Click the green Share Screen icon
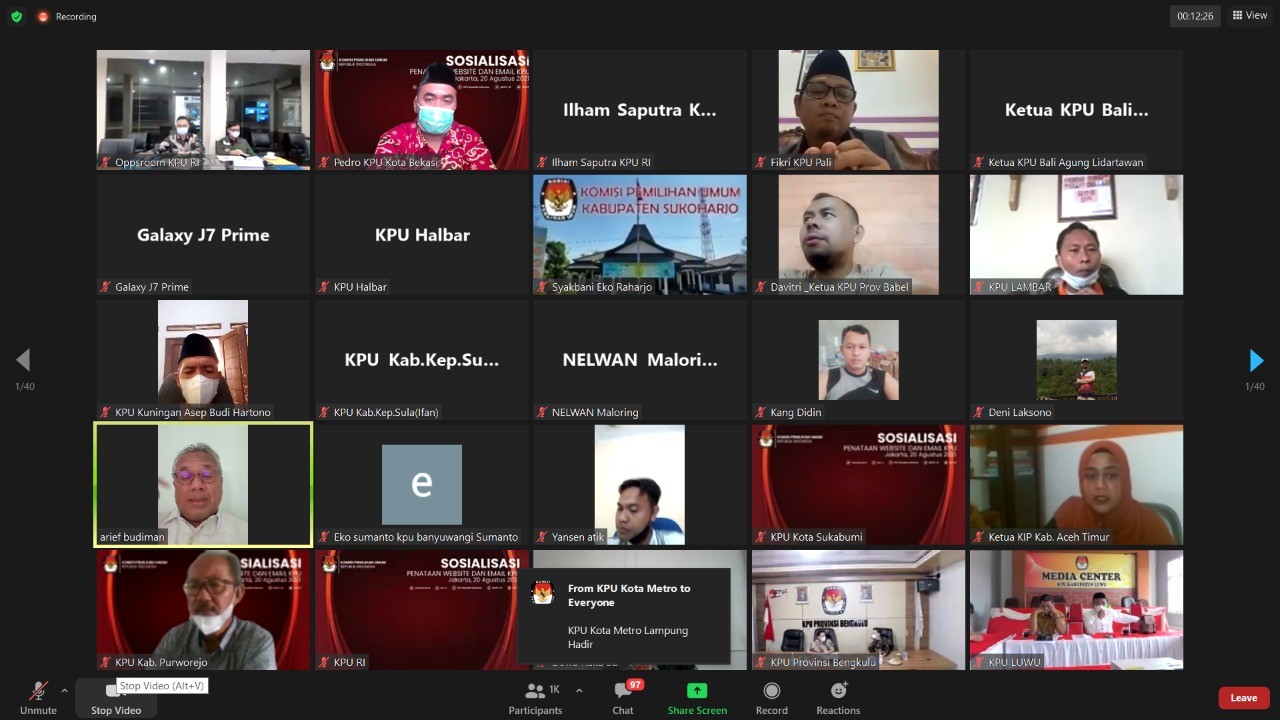The height and width of the screenshot is (720, 1280). pyautogui.click(x=697, y=691)
